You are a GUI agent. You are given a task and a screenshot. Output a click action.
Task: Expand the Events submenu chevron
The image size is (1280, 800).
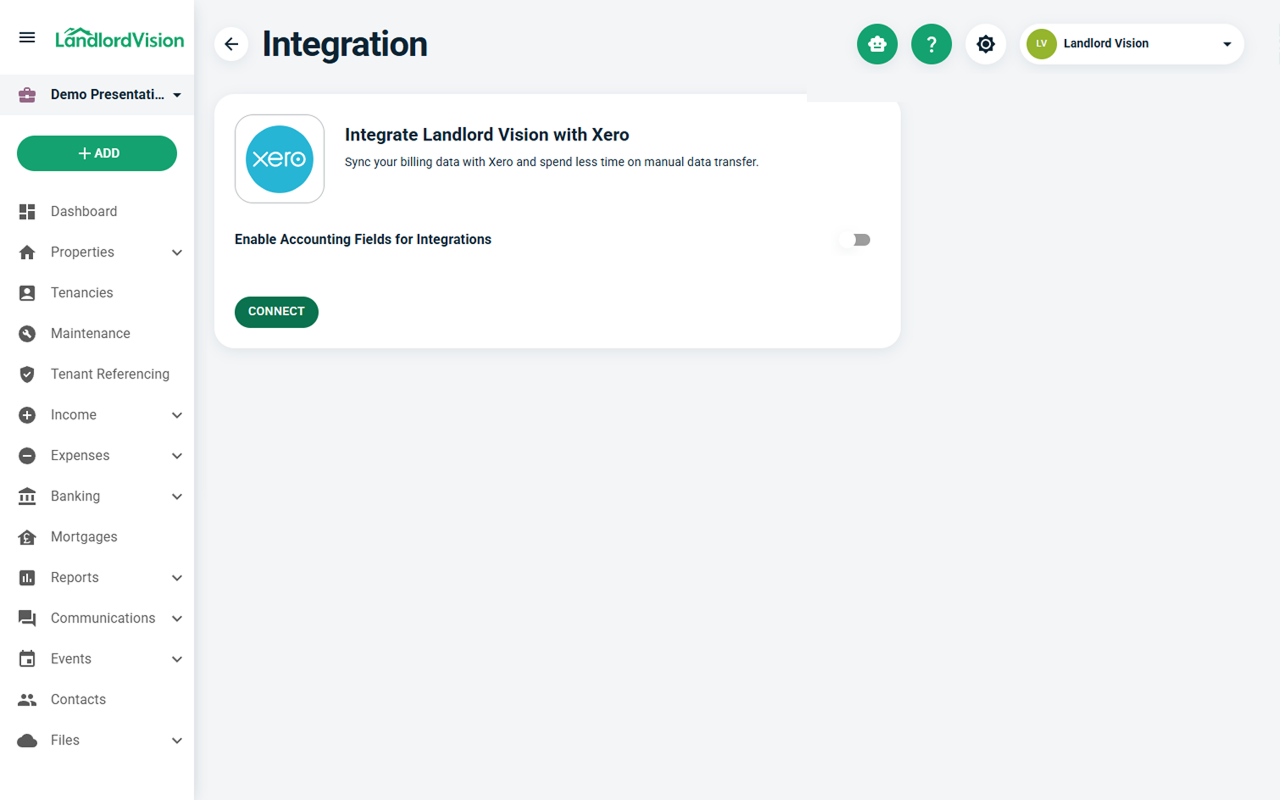click(177, 660)
